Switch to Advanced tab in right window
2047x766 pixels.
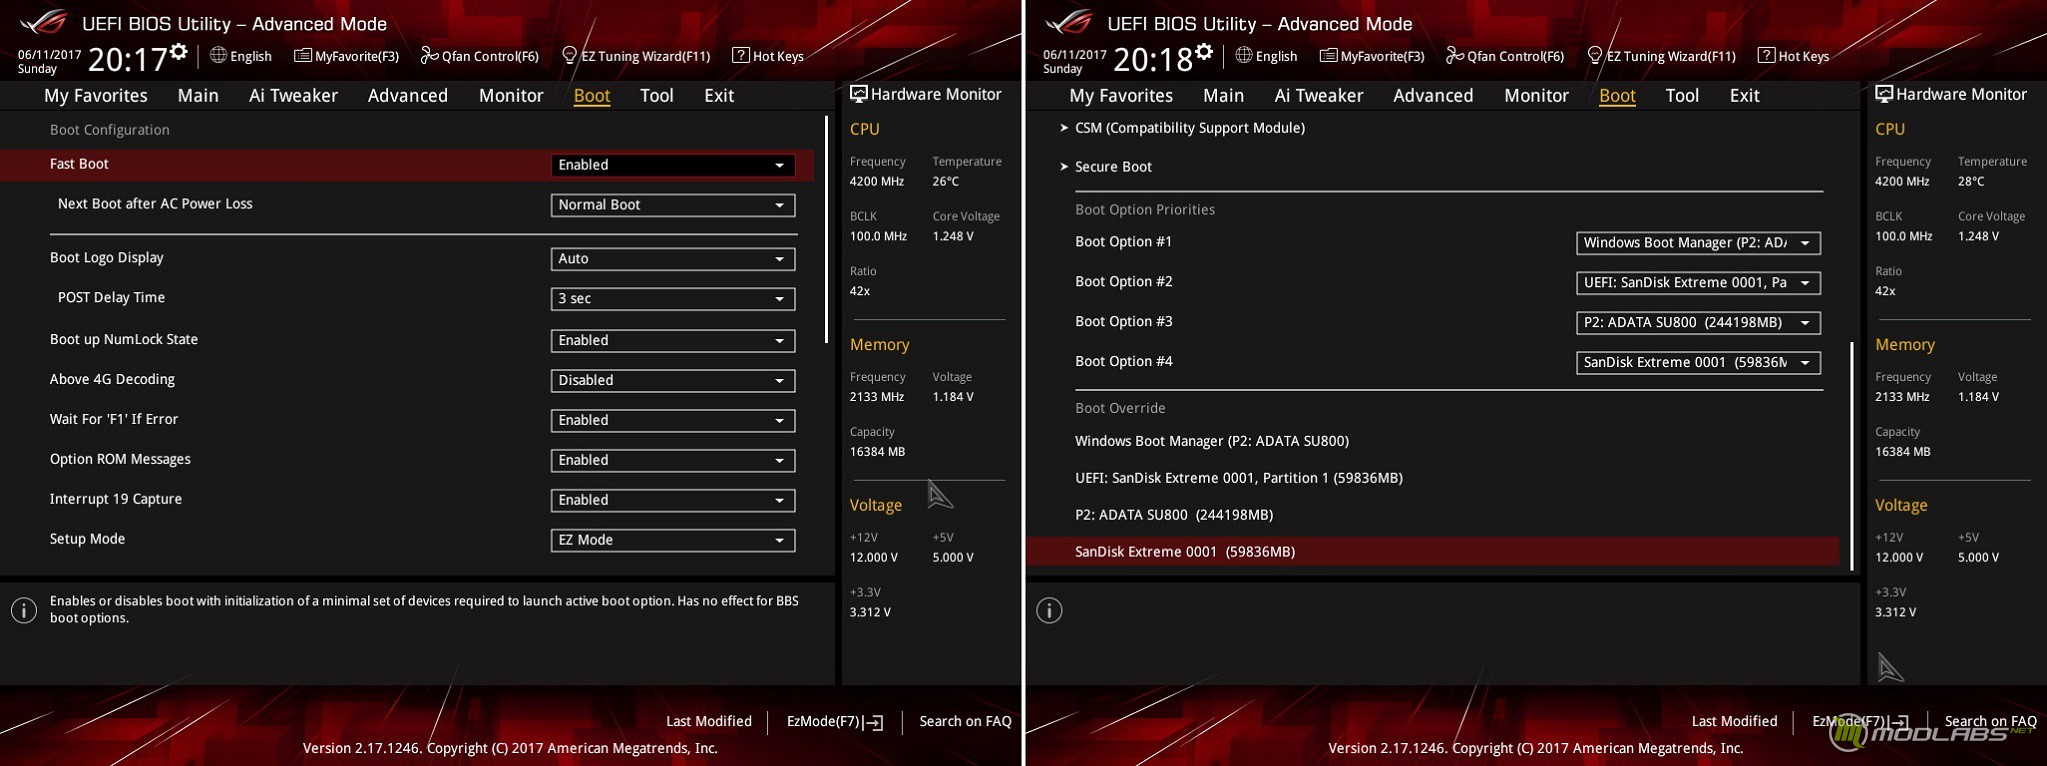pos(1434,96)
